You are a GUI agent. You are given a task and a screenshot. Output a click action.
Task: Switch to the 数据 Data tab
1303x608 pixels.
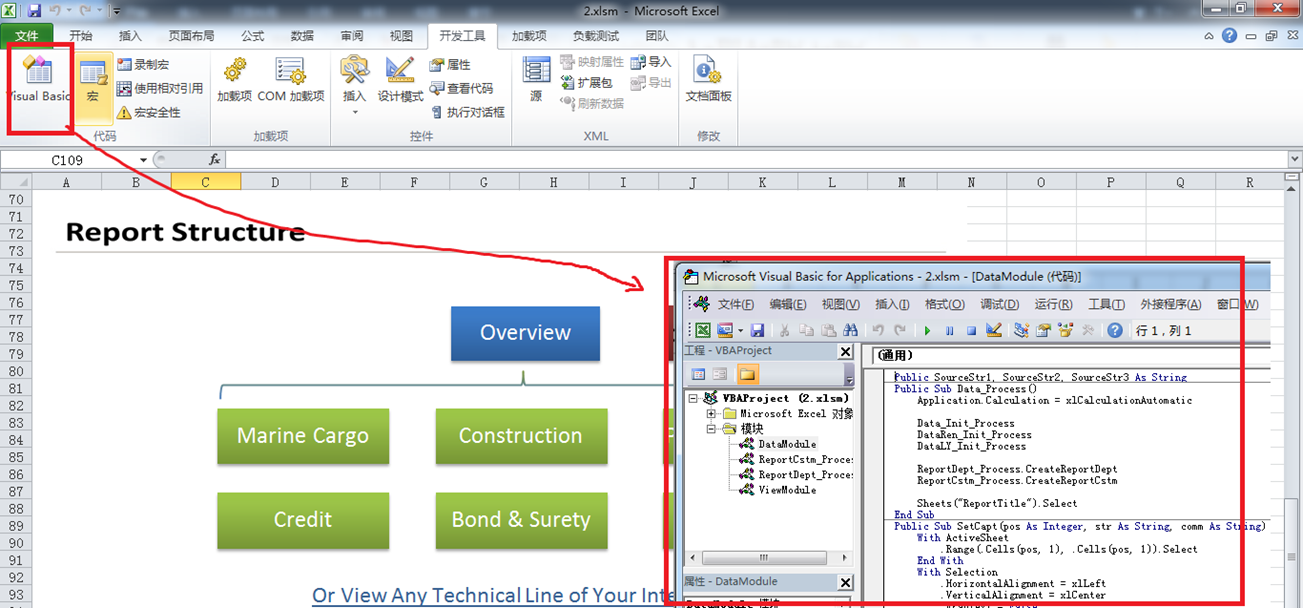point(302,36)
